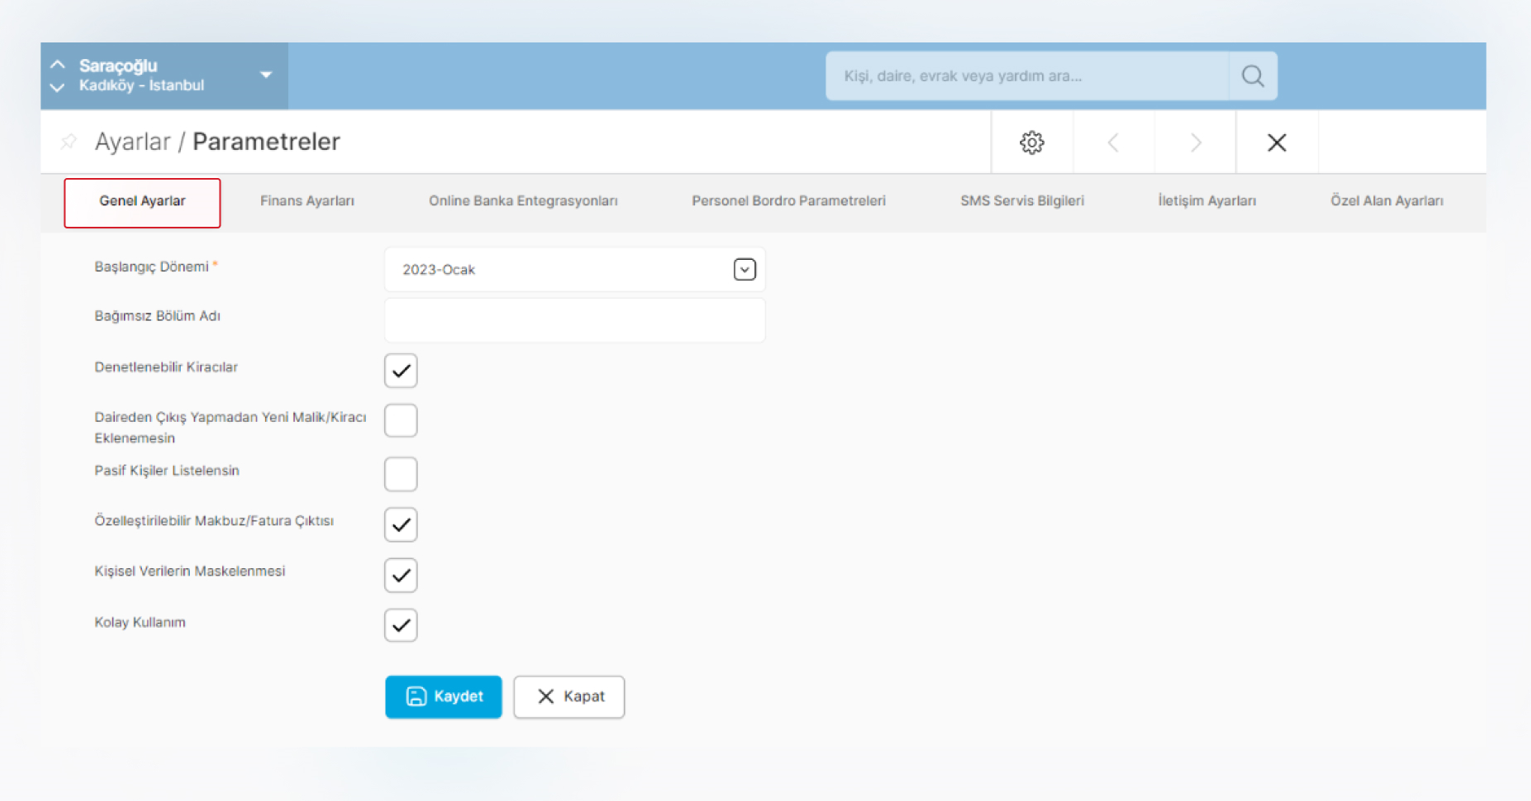1531x801 pixels.
Task: Close the Parametreler panel with X
Action: [1277, 142]
